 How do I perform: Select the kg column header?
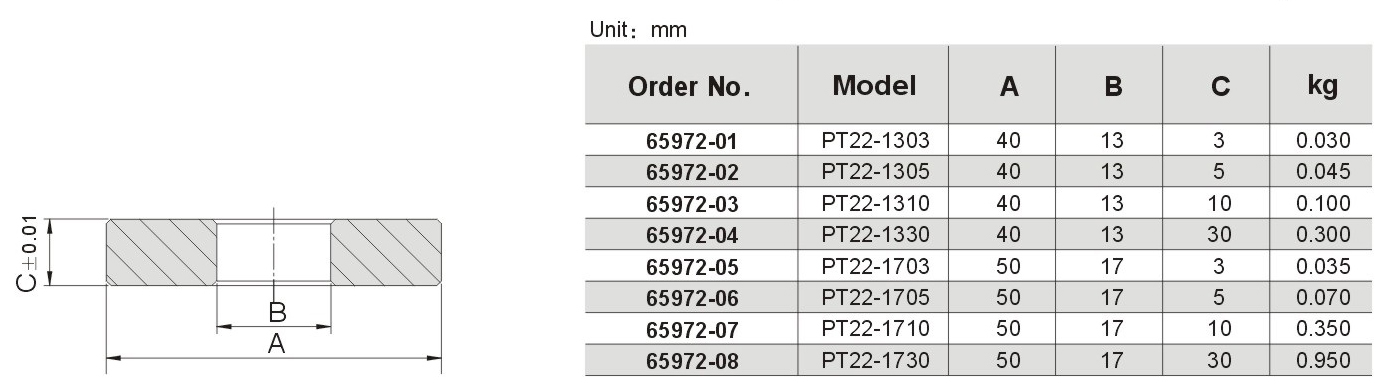click(1322, 86)
